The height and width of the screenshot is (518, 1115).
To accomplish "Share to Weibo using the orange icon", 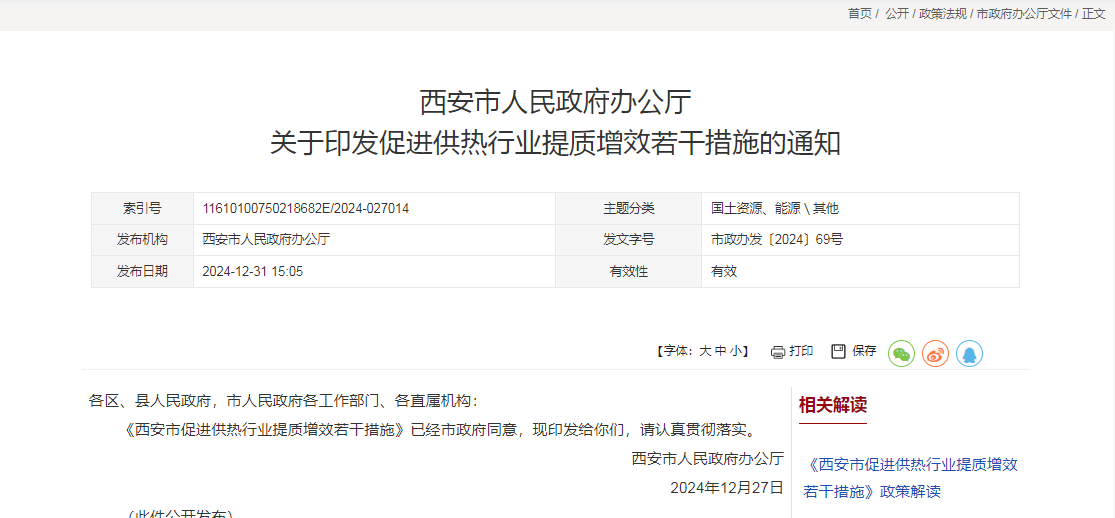I will (935, 353).
